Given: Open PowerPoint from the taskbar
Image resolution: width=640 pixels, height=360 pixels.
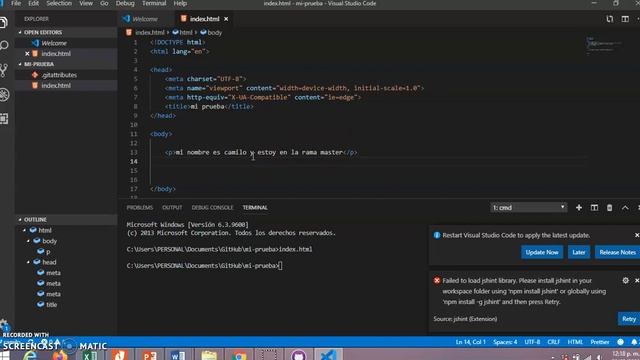Looking at the screenshot, I should pos(149,355).
